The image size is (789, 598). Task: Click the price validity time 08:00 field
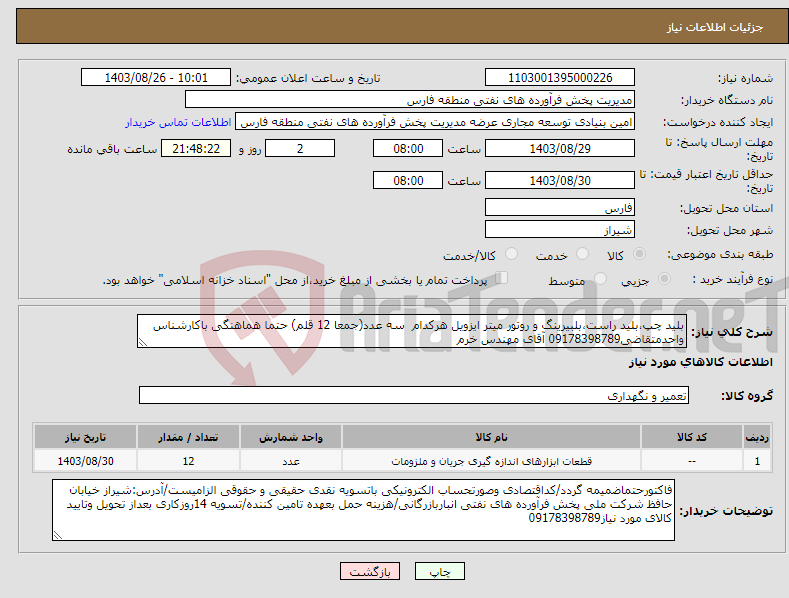click(x=408, y=180)
